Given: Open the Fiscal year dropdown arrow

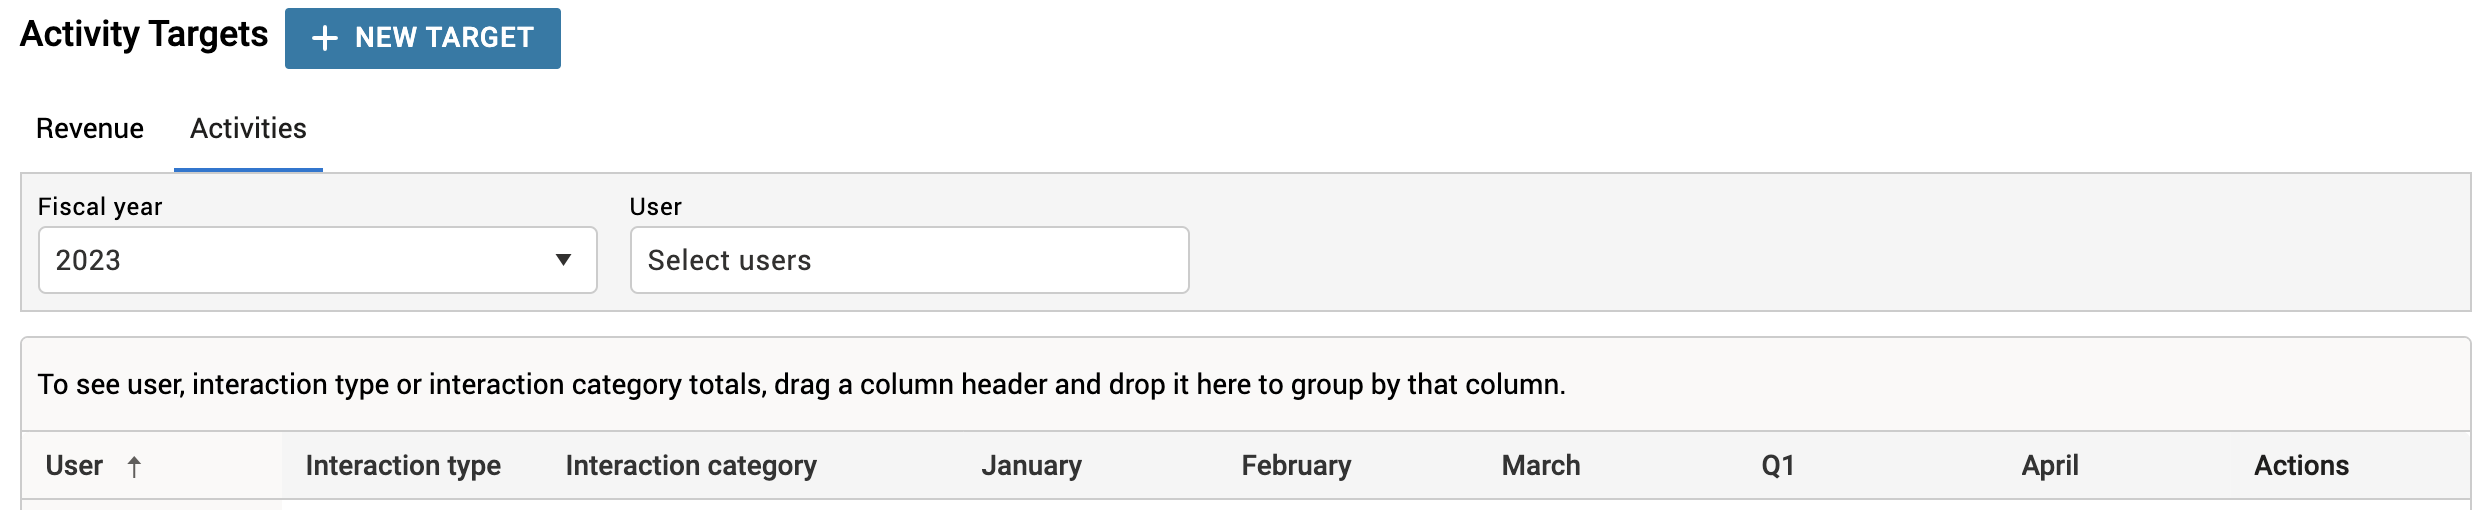Looking at the screenshot, I should 563,260.
